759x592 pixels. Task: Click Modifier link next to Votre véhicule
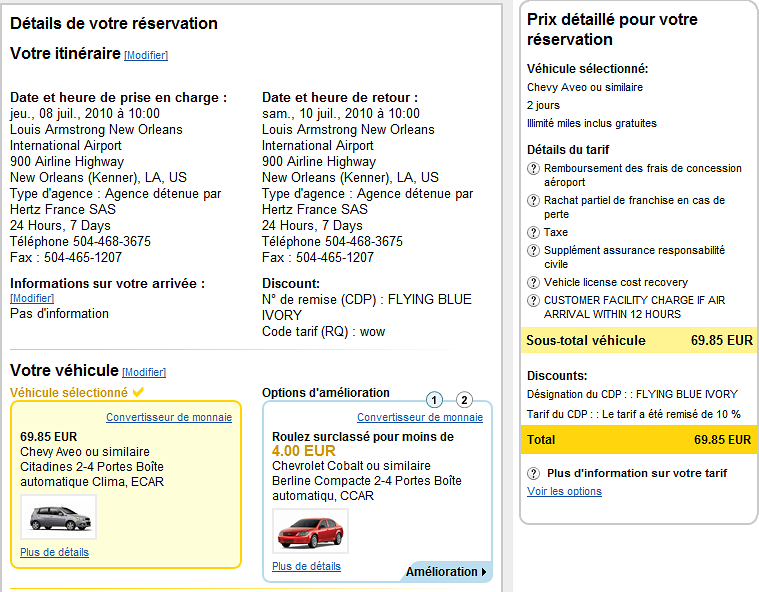(144, 373)
